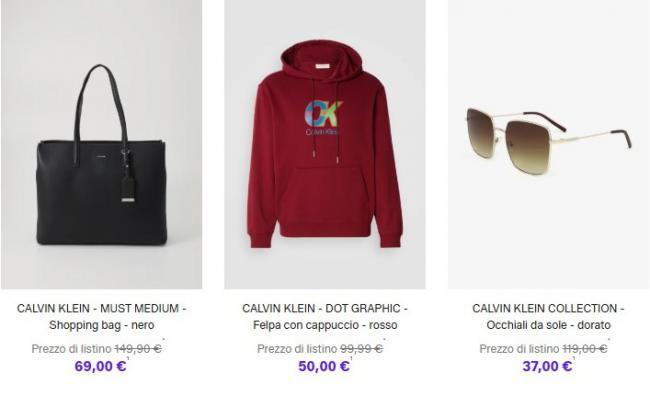This screenshot has height=407, width=650.
Task: Open the 'Occhiali da sole - dorato' title link
Action: click(548, 317)
